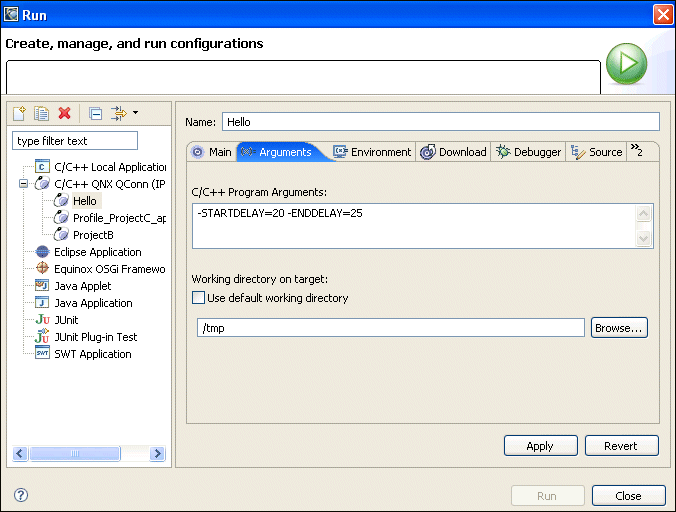
Task: Collapse the C/C++ QNX QConn node
Action: [23, 184]
